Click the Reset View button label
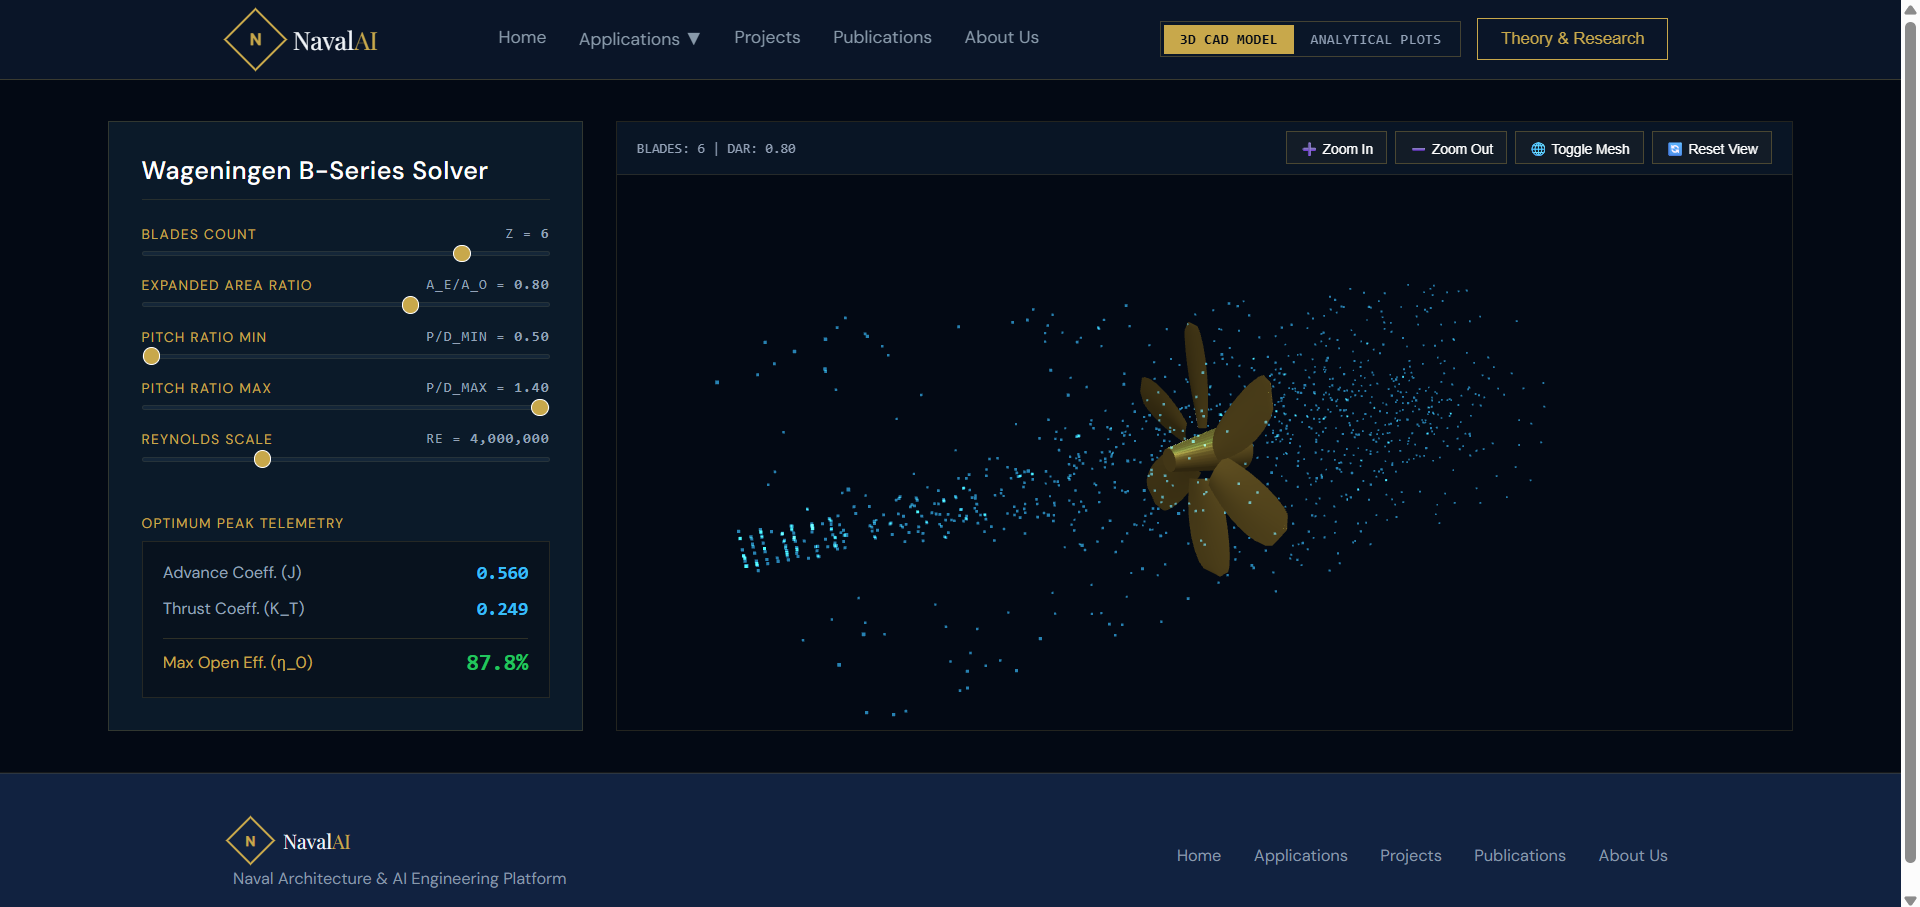This screenshot has width=1920, height=907. click(1723, 149)
